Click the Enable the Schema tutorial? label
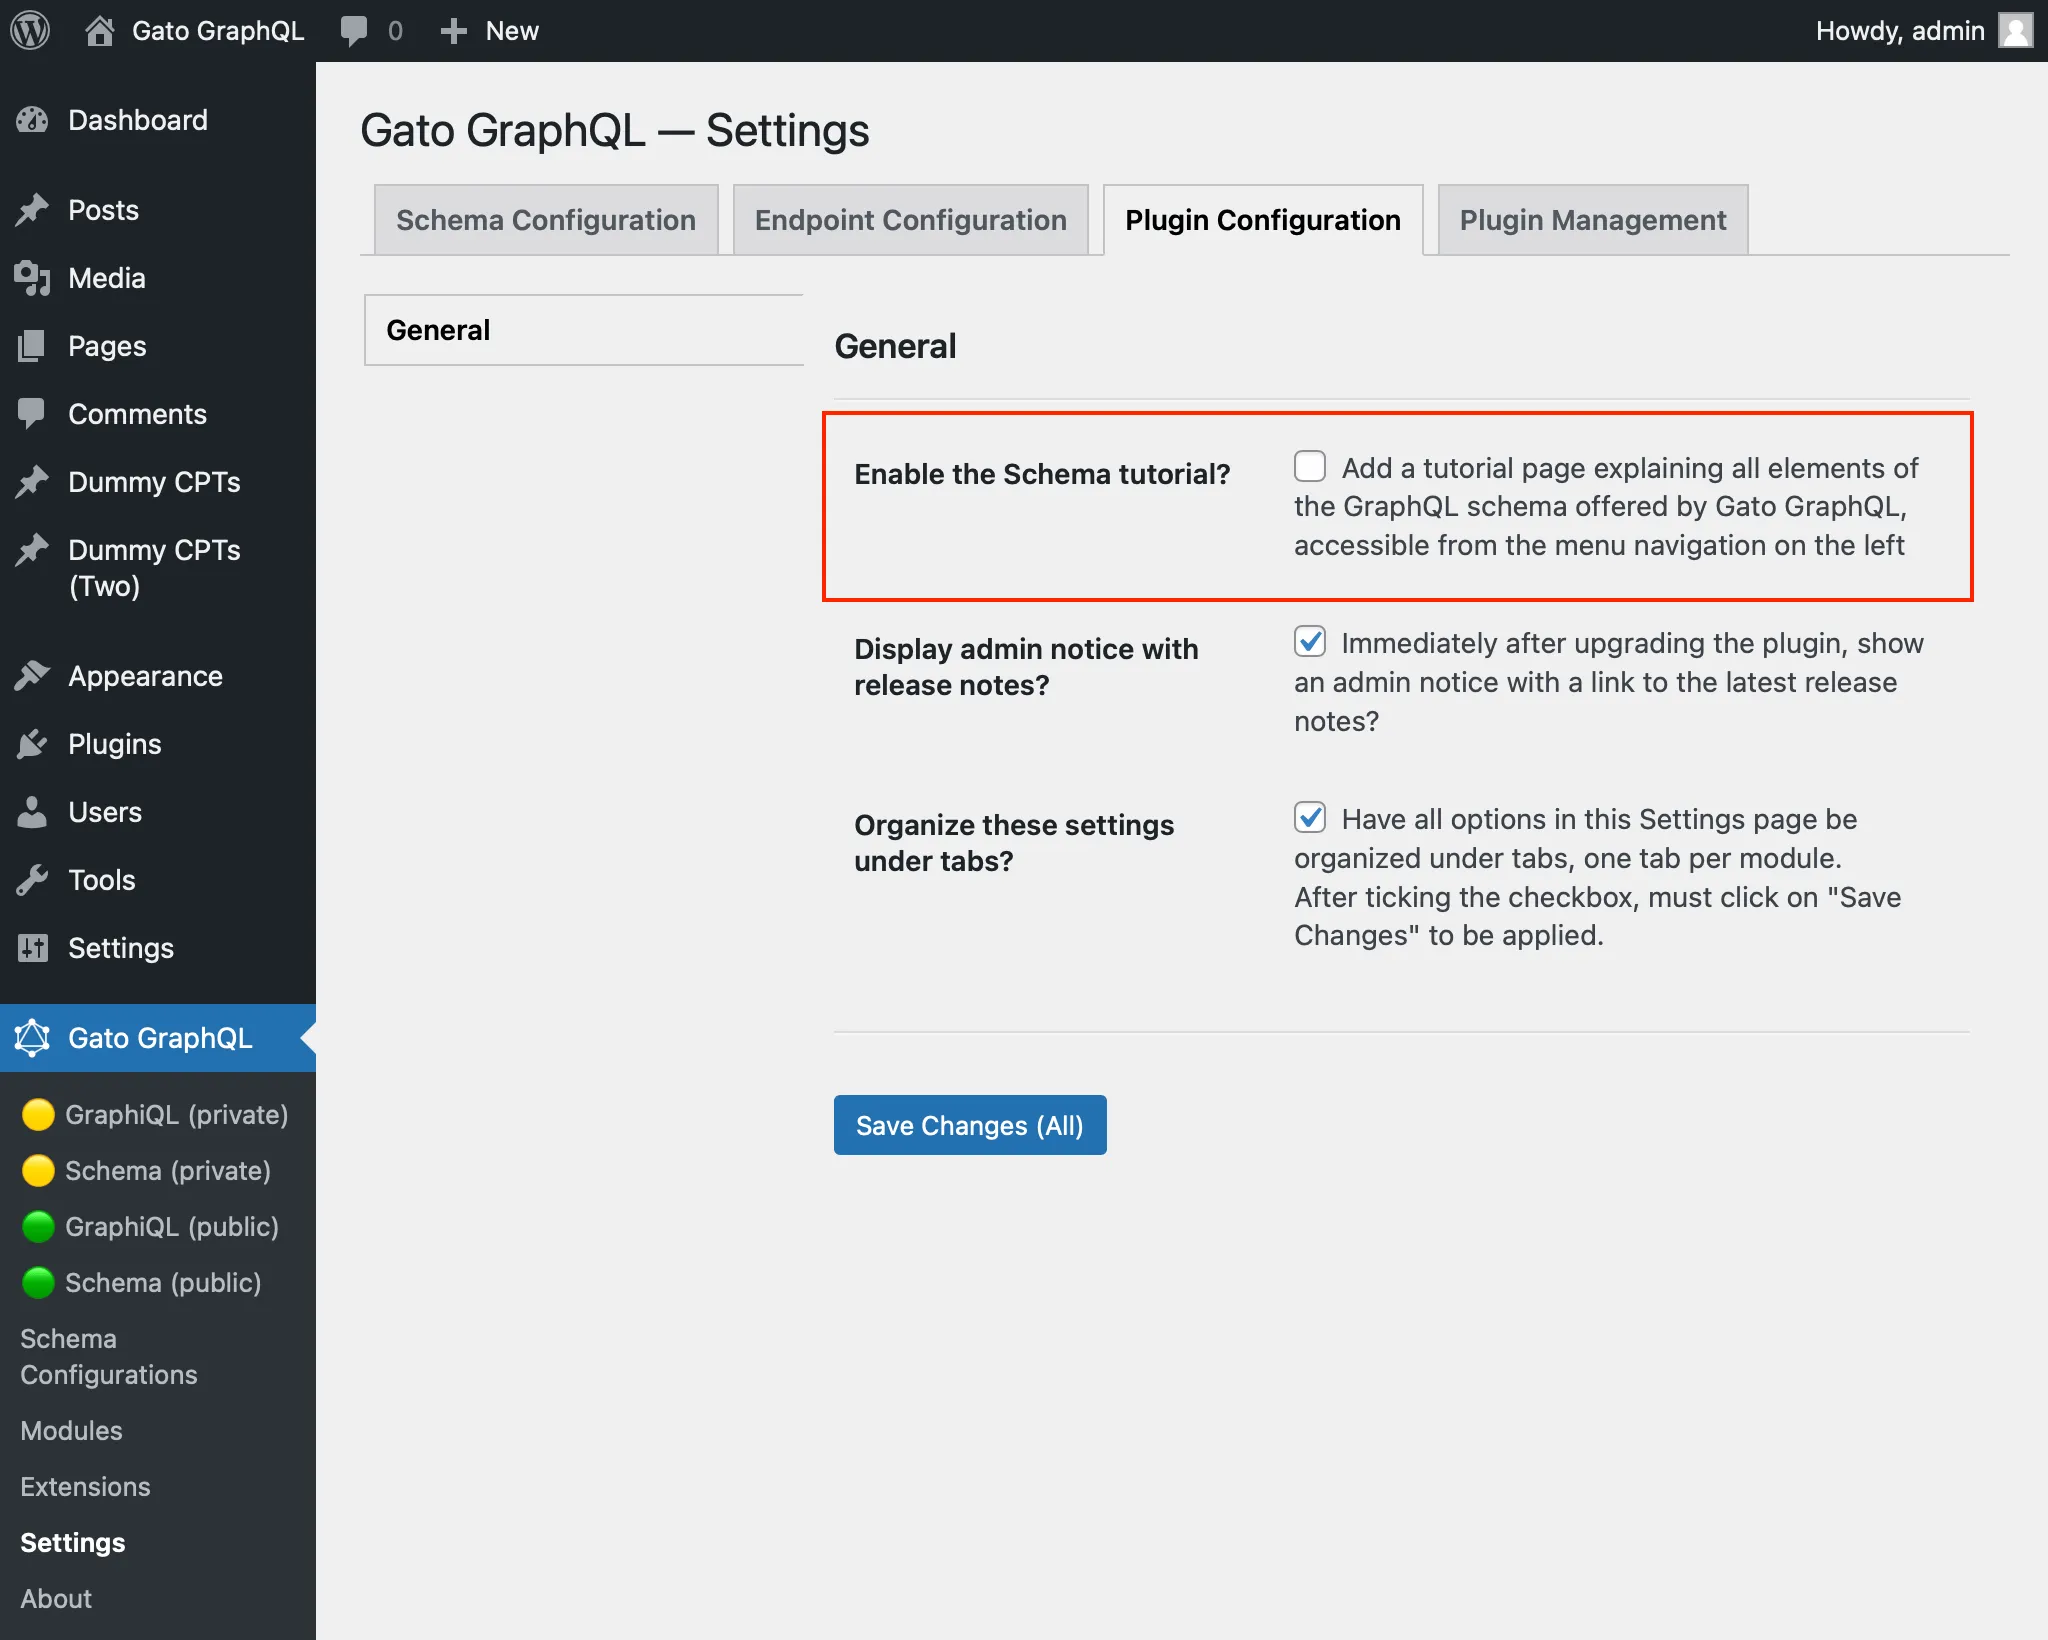This screenshot has height=1640, width=2048. click(1042, 474)
